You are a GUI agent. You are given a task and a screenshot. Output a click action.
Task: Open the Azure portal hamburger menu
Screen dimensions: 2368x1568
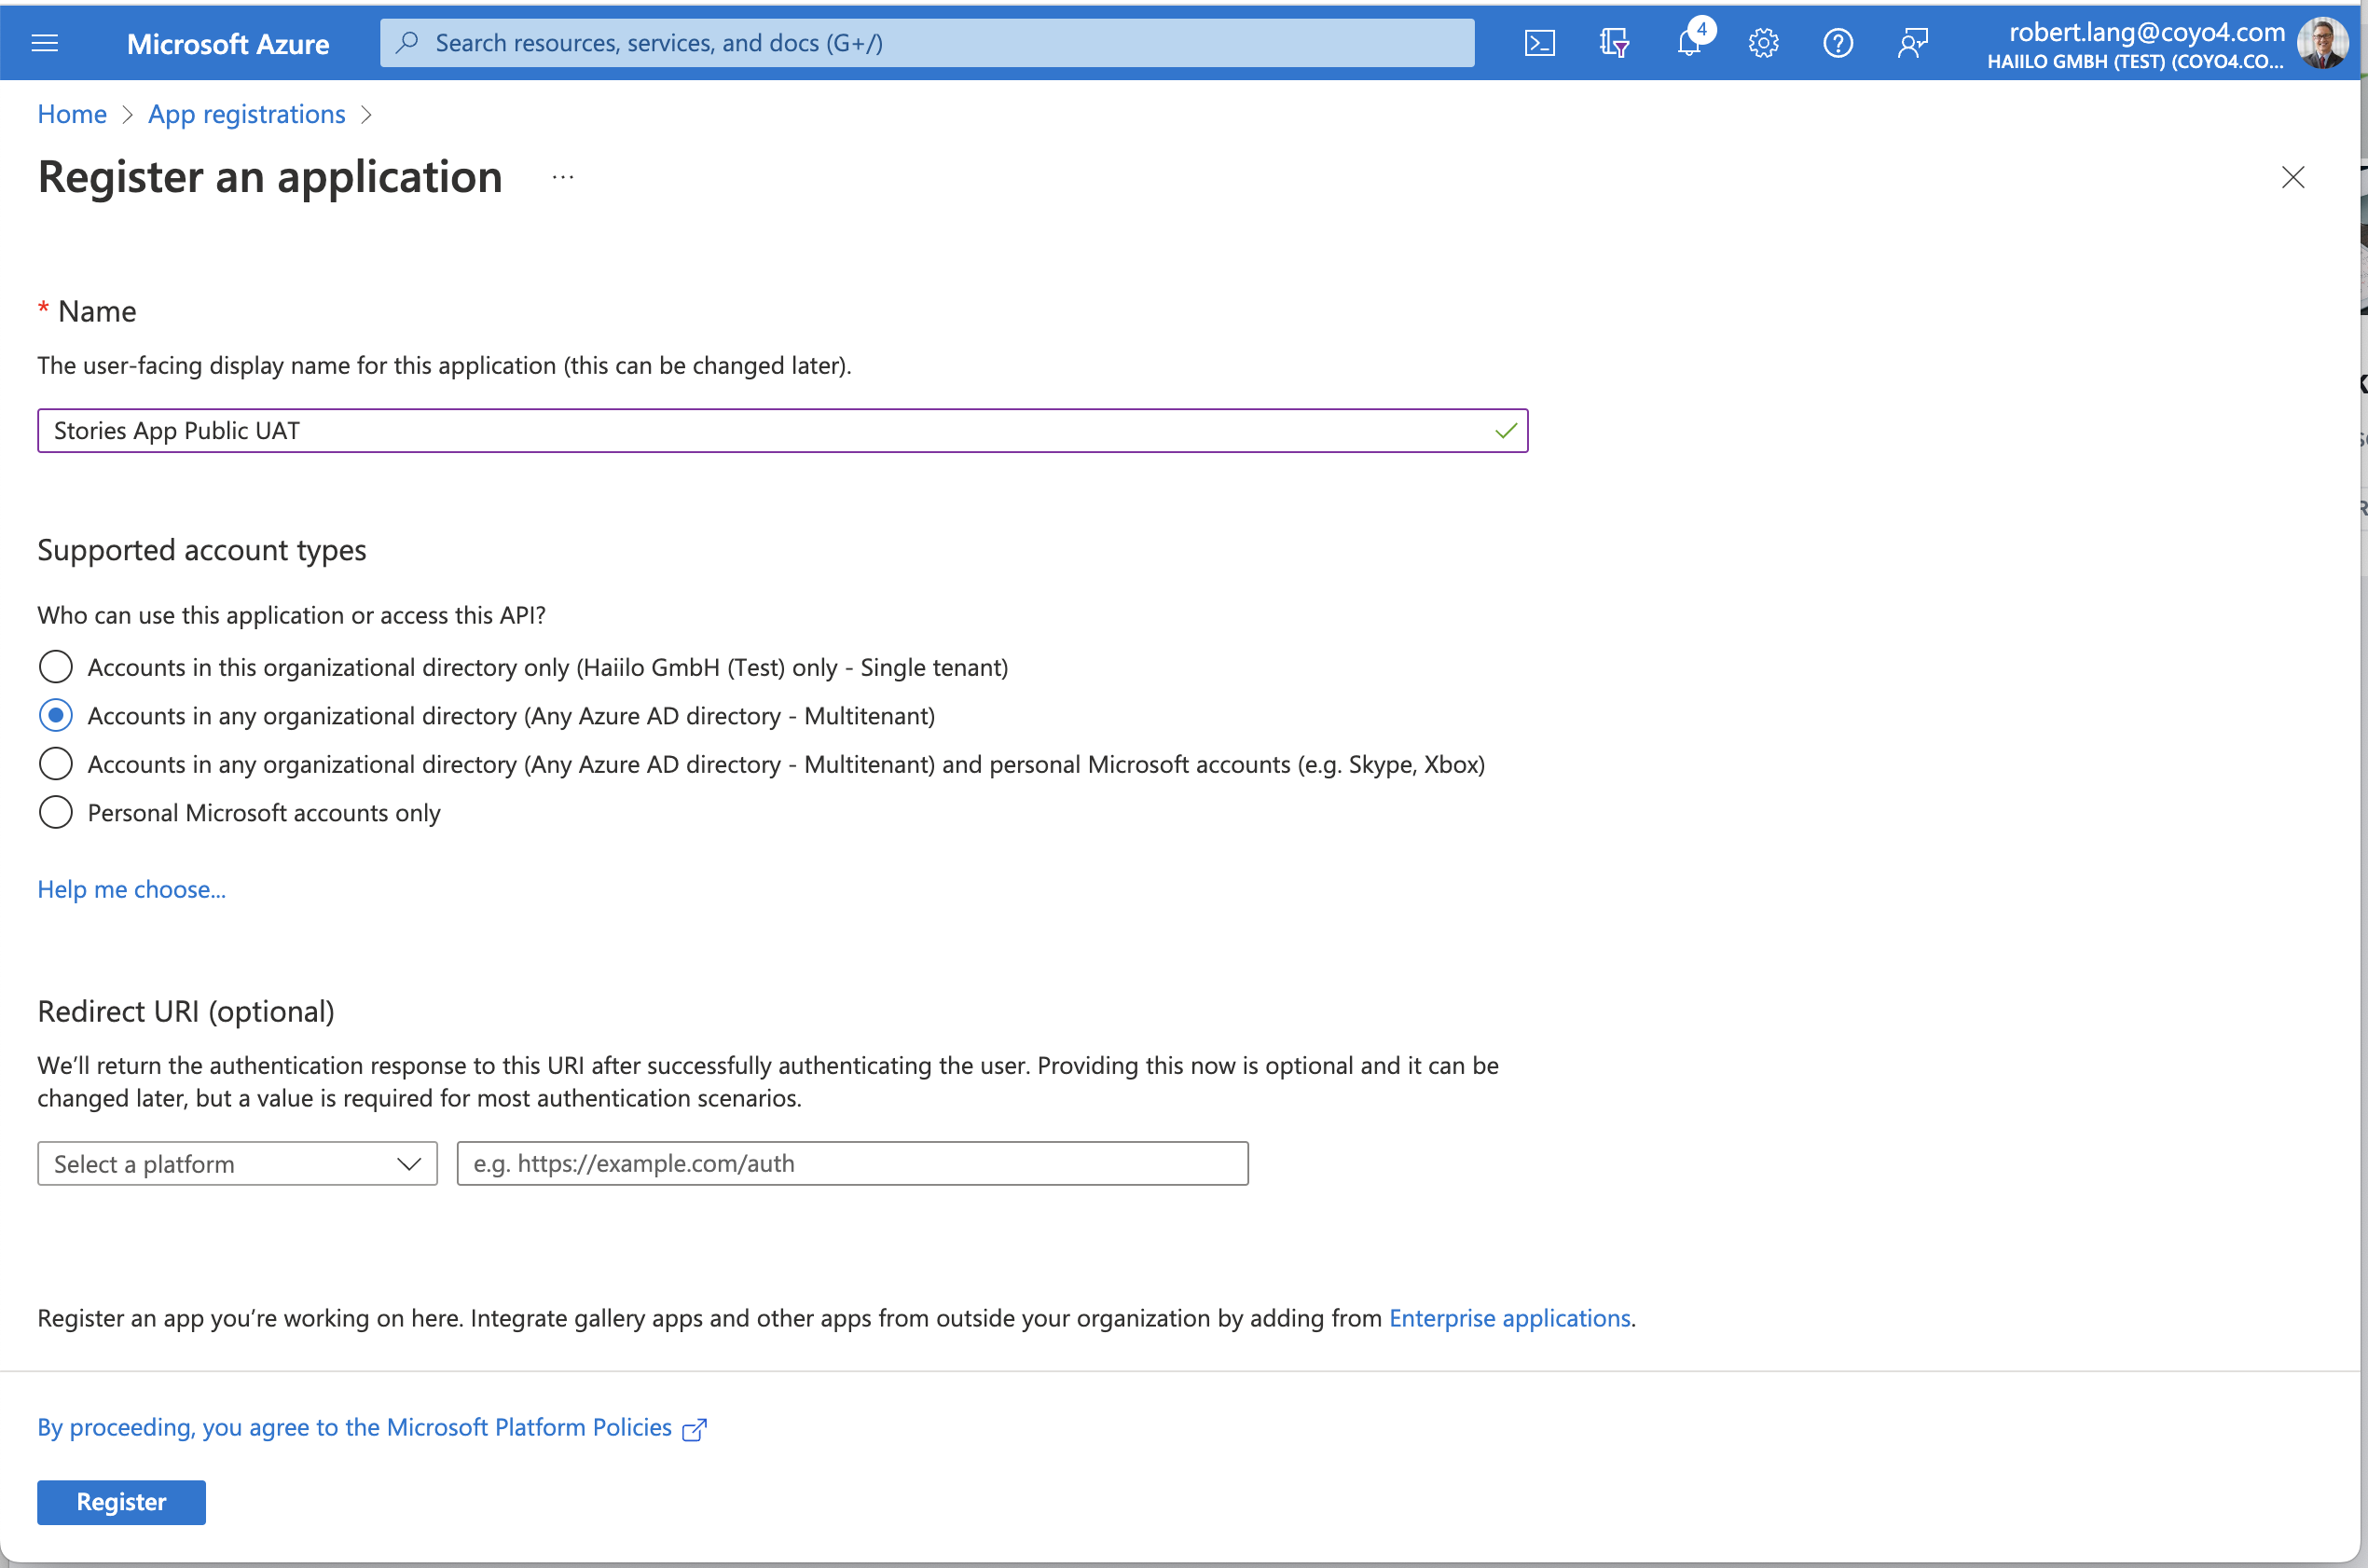pos(45,43)
